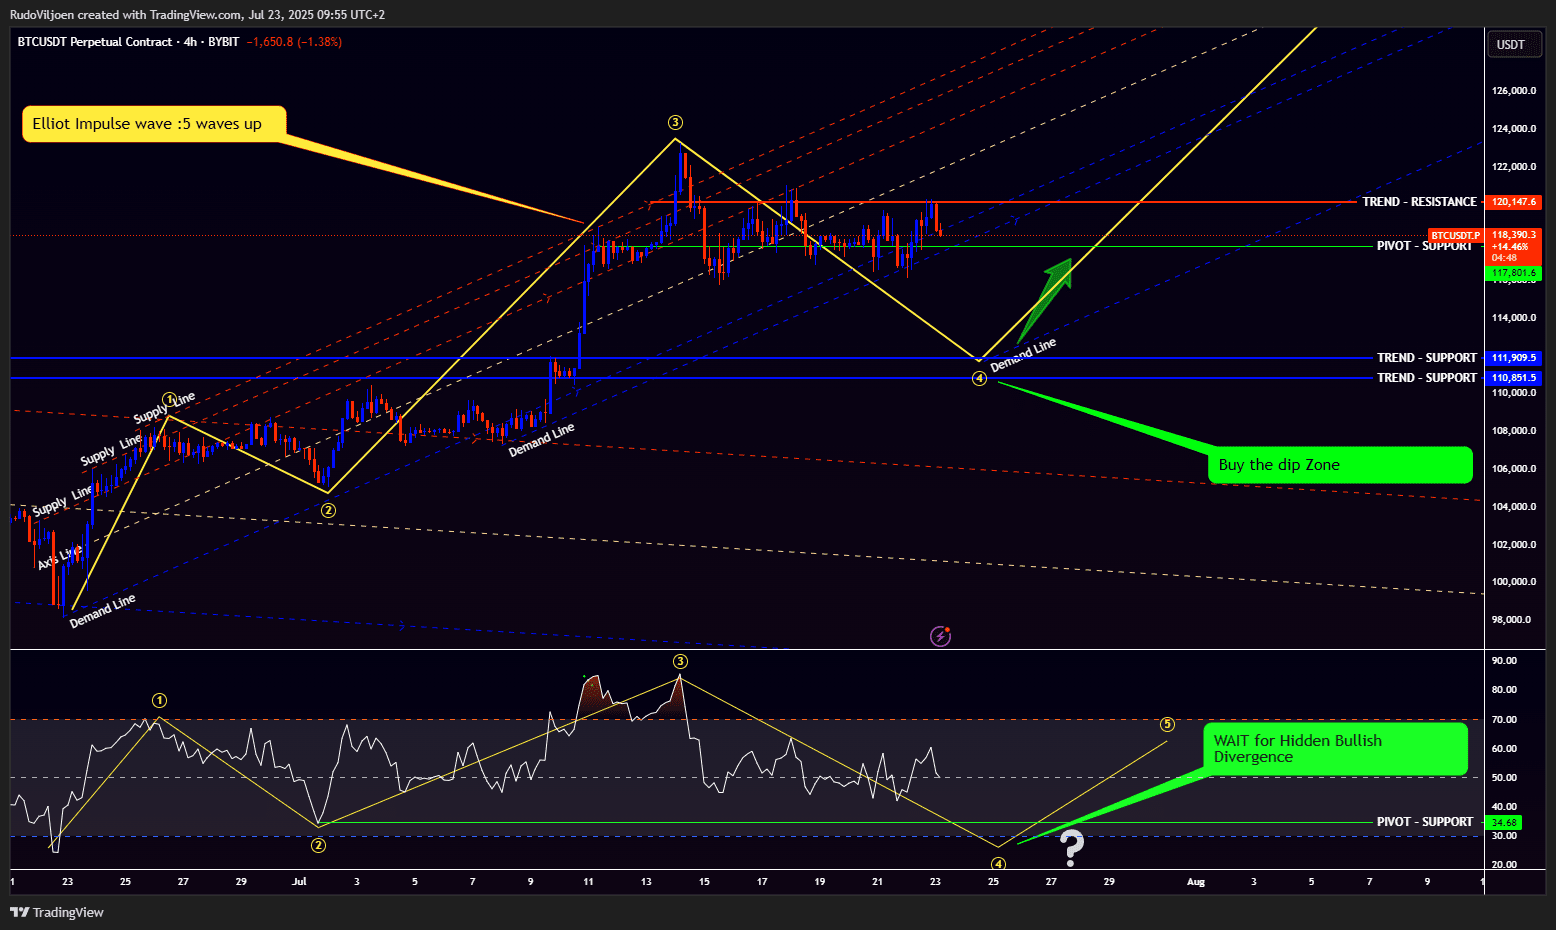Viewport: 1556px width, 930px height.
Task: Click the 34.68 RSI level tag
Action: (1504, 823)
